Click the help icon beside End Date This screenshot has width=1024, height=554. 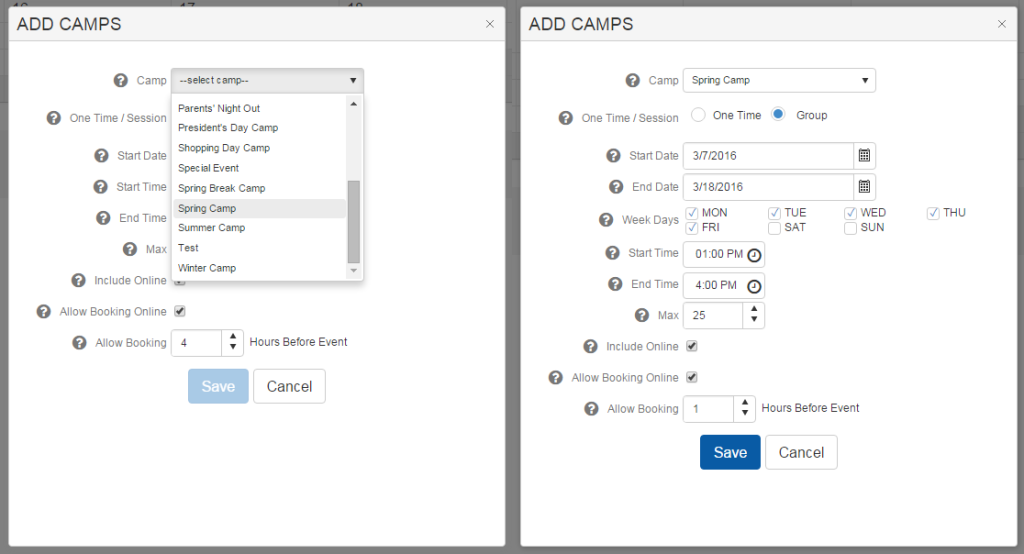613,187
